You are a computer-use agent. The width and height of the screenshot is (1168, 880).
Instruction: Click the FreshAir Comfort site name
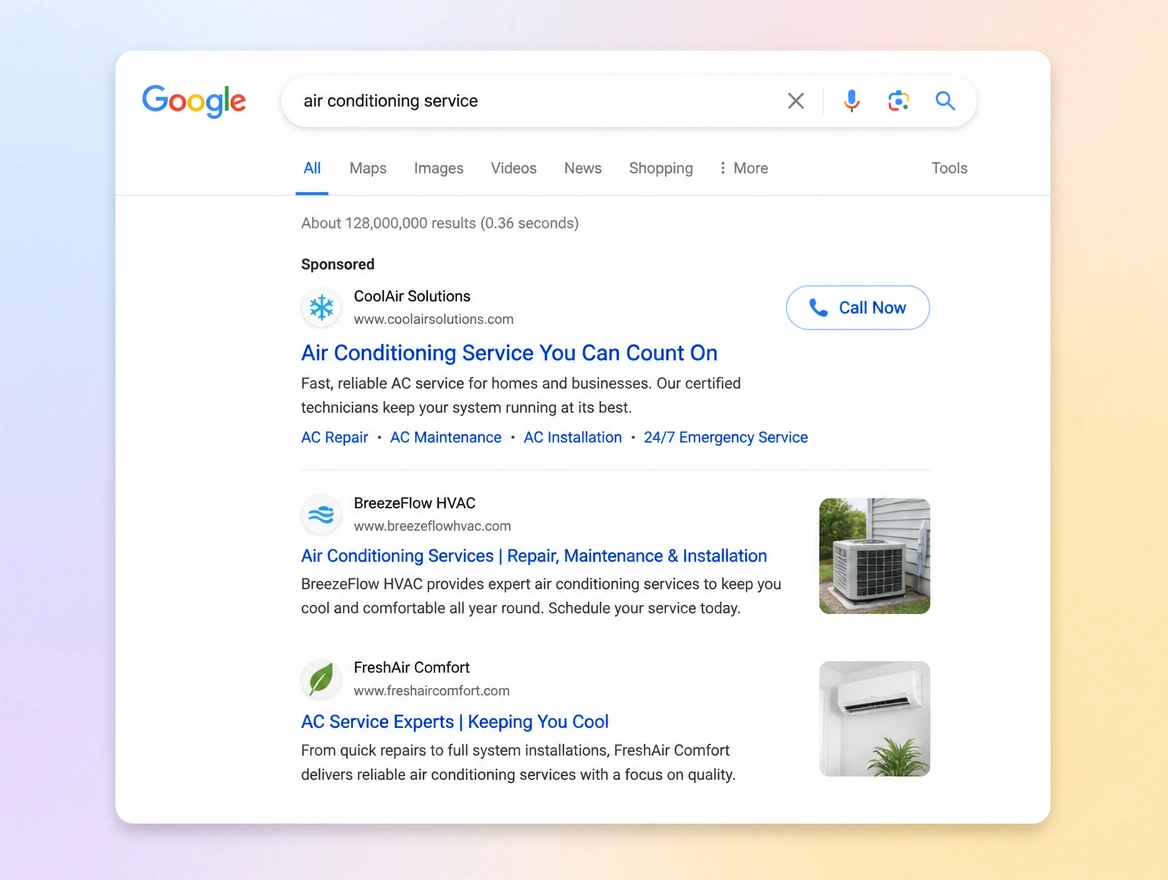(411, 667)
